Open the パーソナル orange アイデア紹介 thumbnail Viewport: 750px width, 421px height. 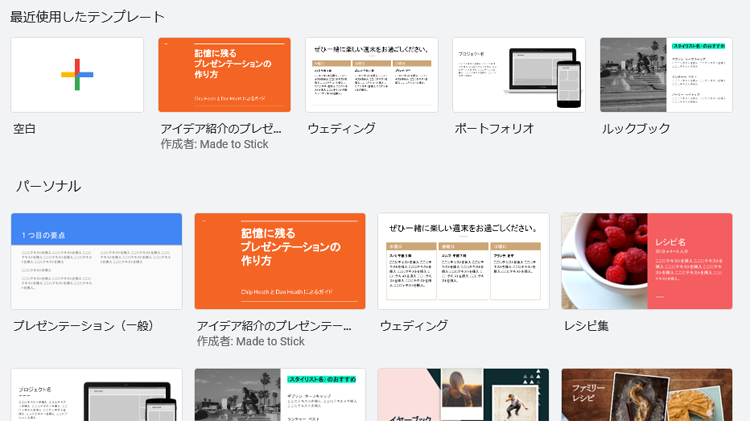tap(280, 261)
